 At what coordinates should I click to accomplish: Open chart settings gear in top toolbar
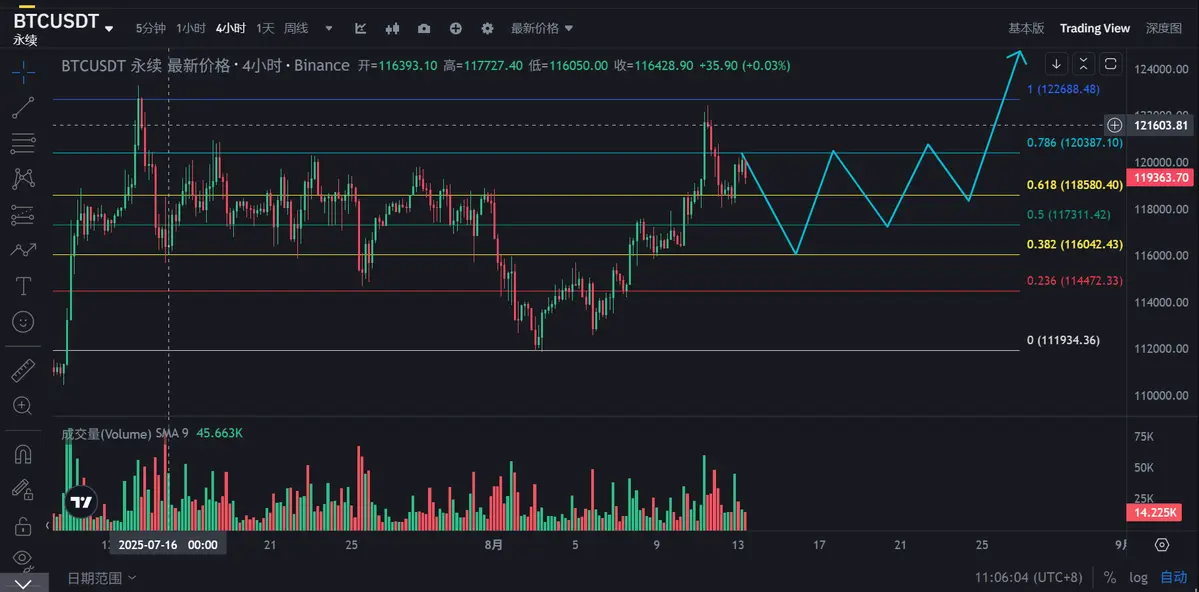pyautogui.click(x=487, y=28)
